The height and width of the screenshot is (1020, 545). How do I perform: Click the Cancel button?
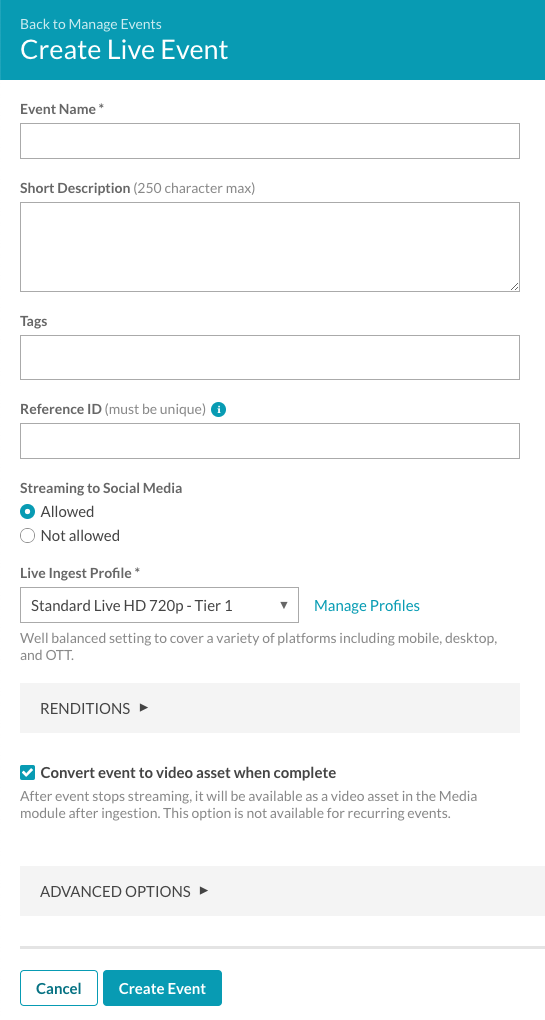click(59, 988)
